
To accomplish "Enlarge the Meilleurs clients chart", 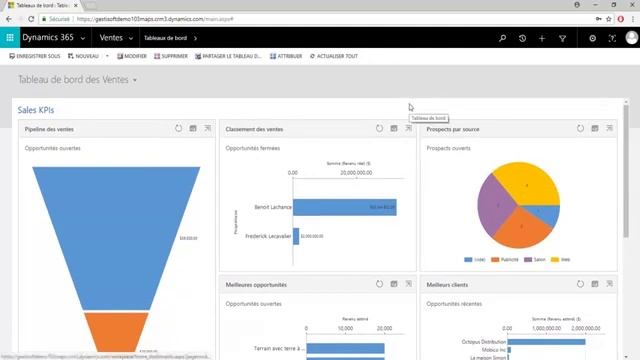I will pyautogui.click(x=609, y=284).
